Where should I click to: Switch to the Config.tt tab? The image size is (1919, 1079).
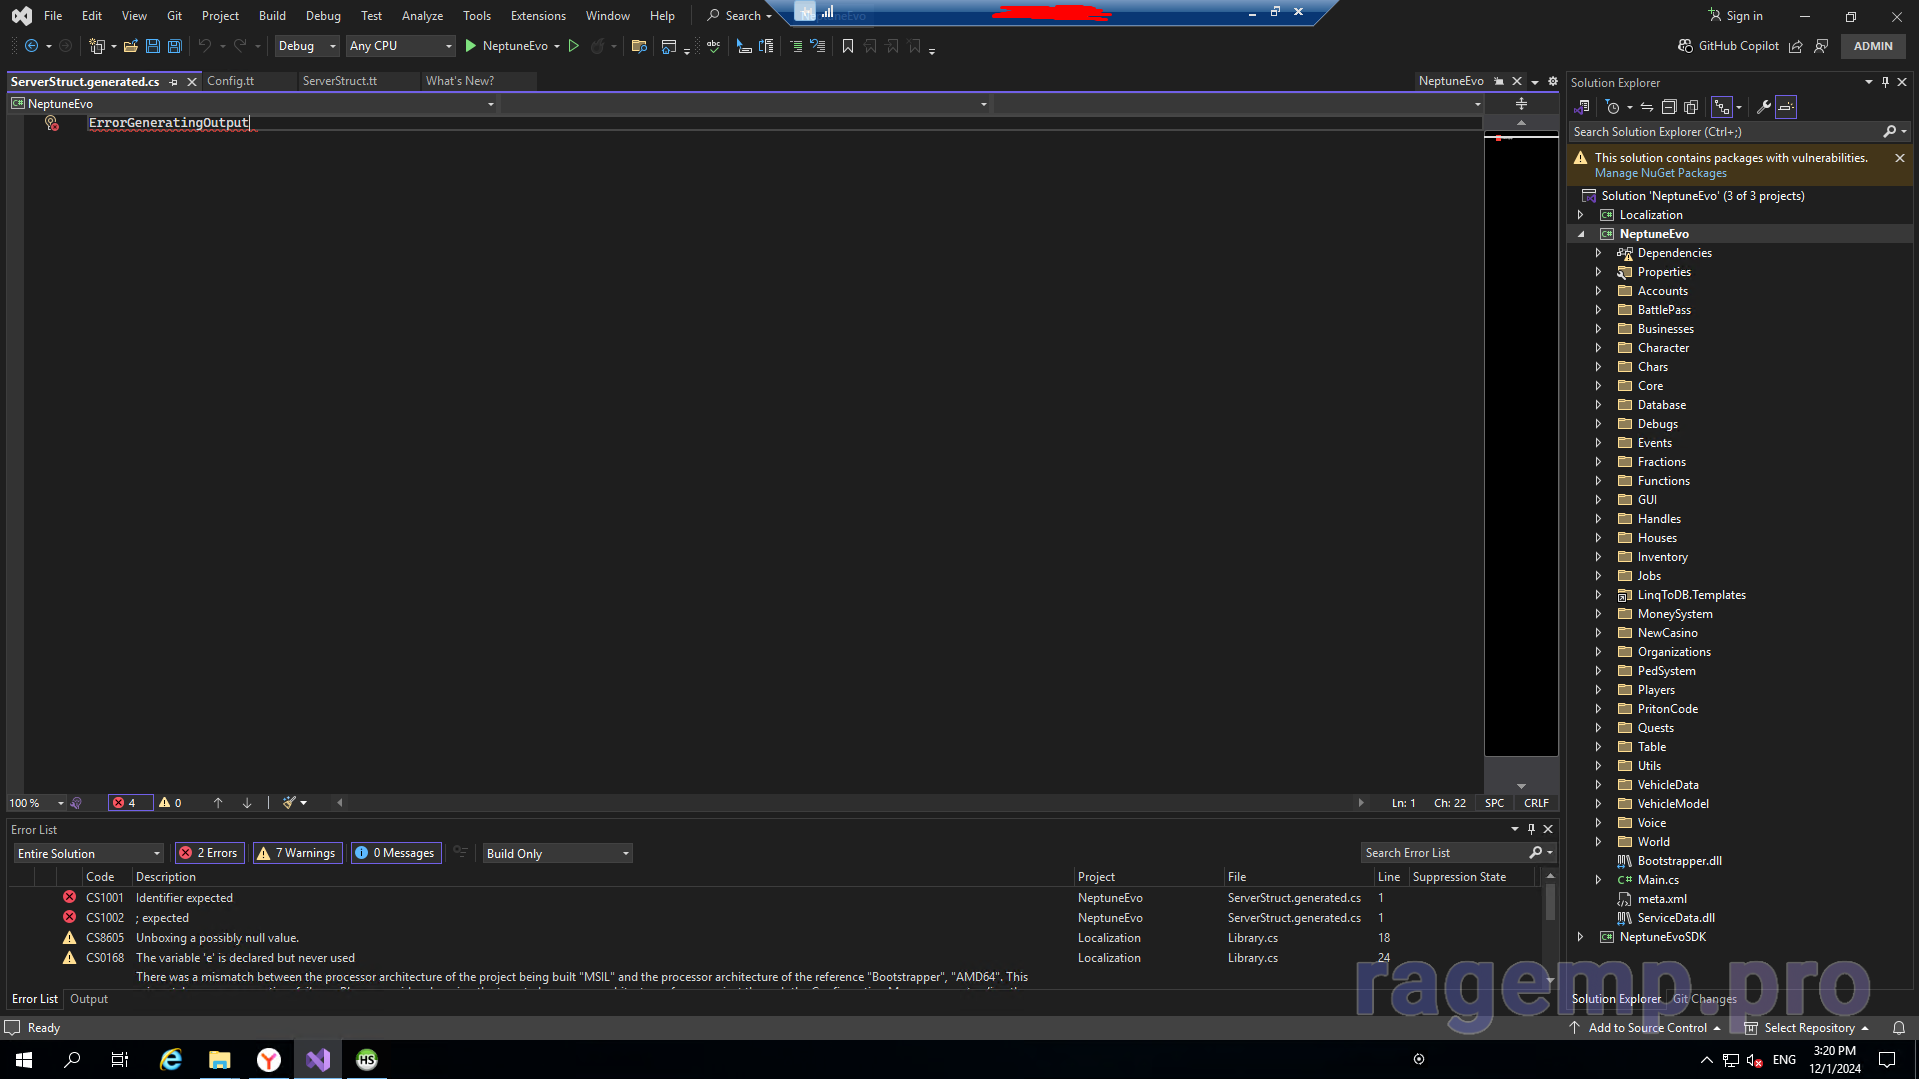[x=231, y=81]
